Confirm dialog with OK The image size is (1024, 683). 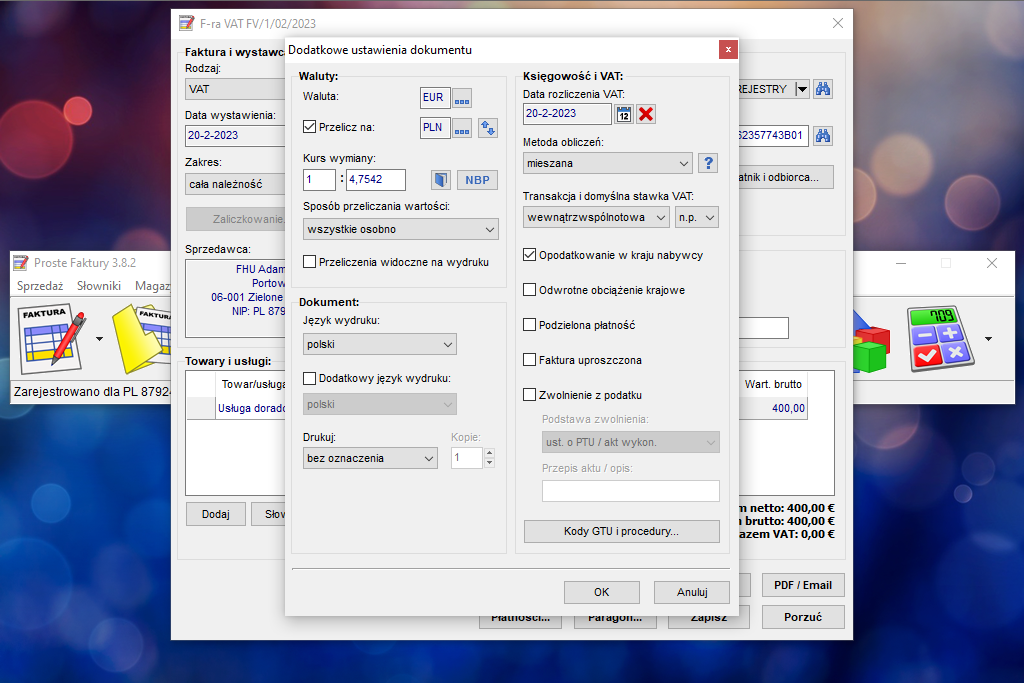point(601,592)
